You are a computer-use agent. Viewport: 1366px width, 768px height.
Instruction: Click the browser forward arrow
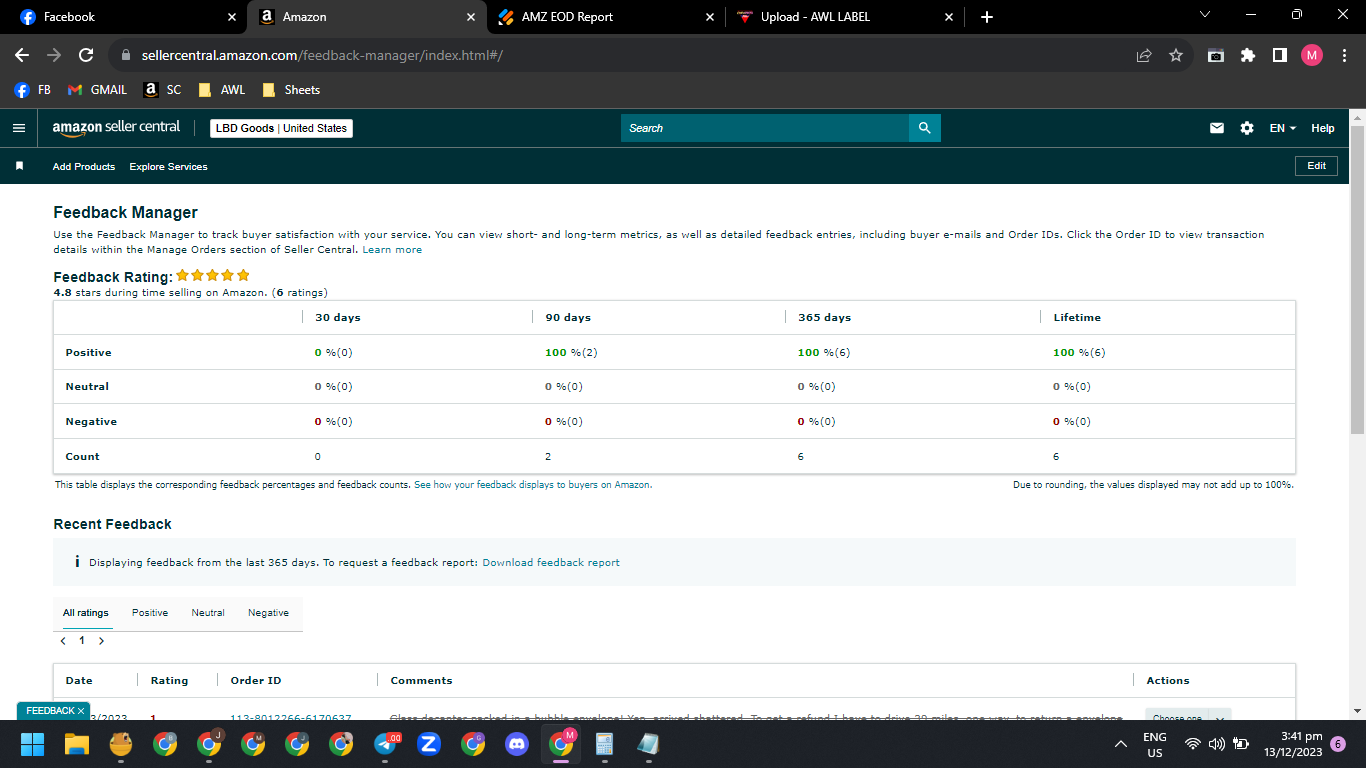click(54, 56)
